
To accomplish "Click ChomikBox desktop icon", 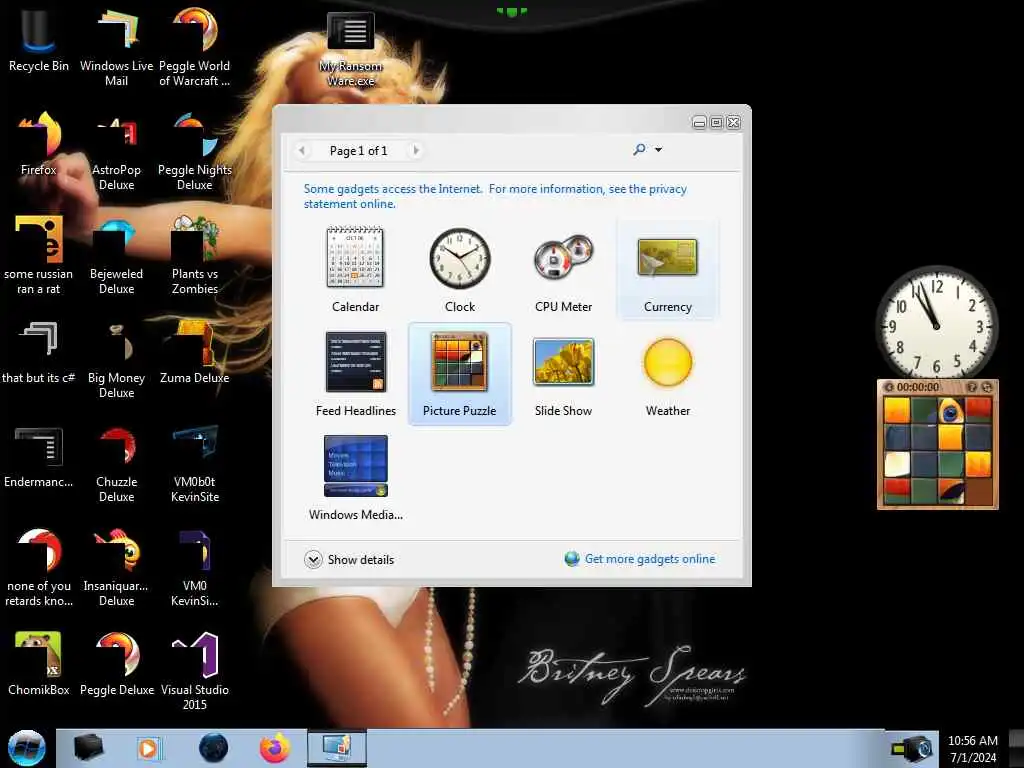I will [x=39, y=664].
